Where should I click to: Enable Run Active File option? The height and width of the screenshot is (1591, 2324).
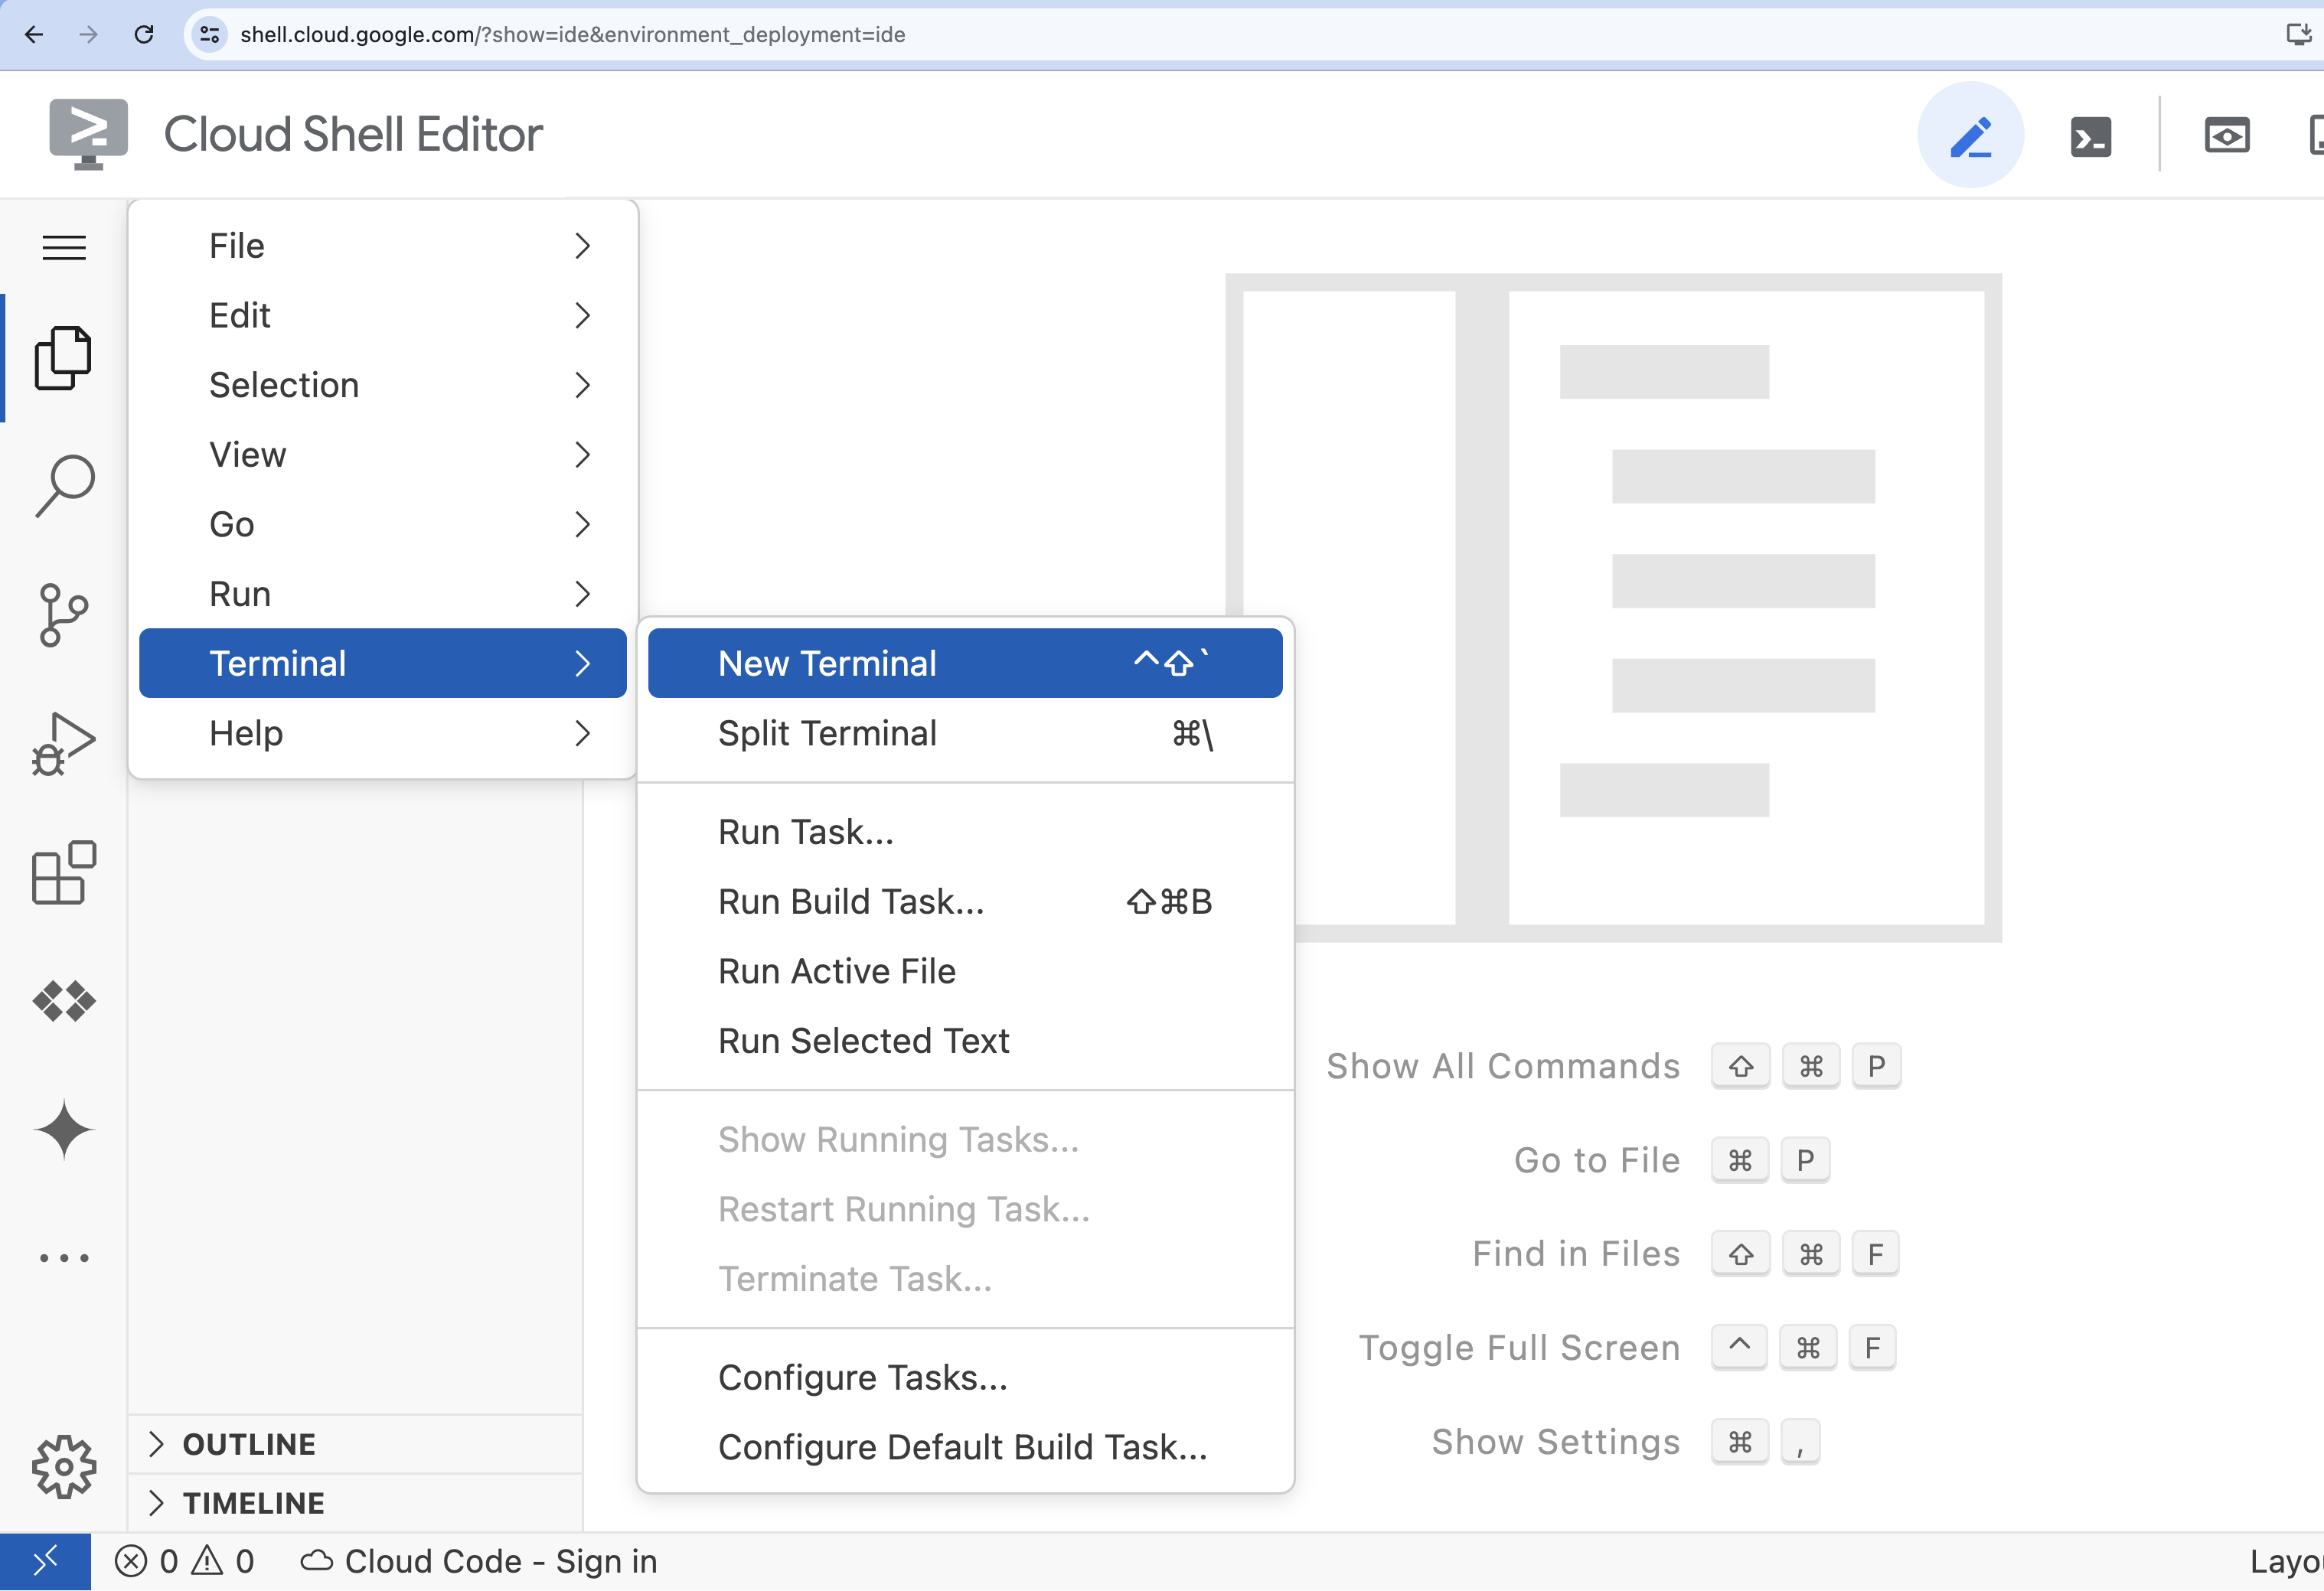[x=837, y=971]
